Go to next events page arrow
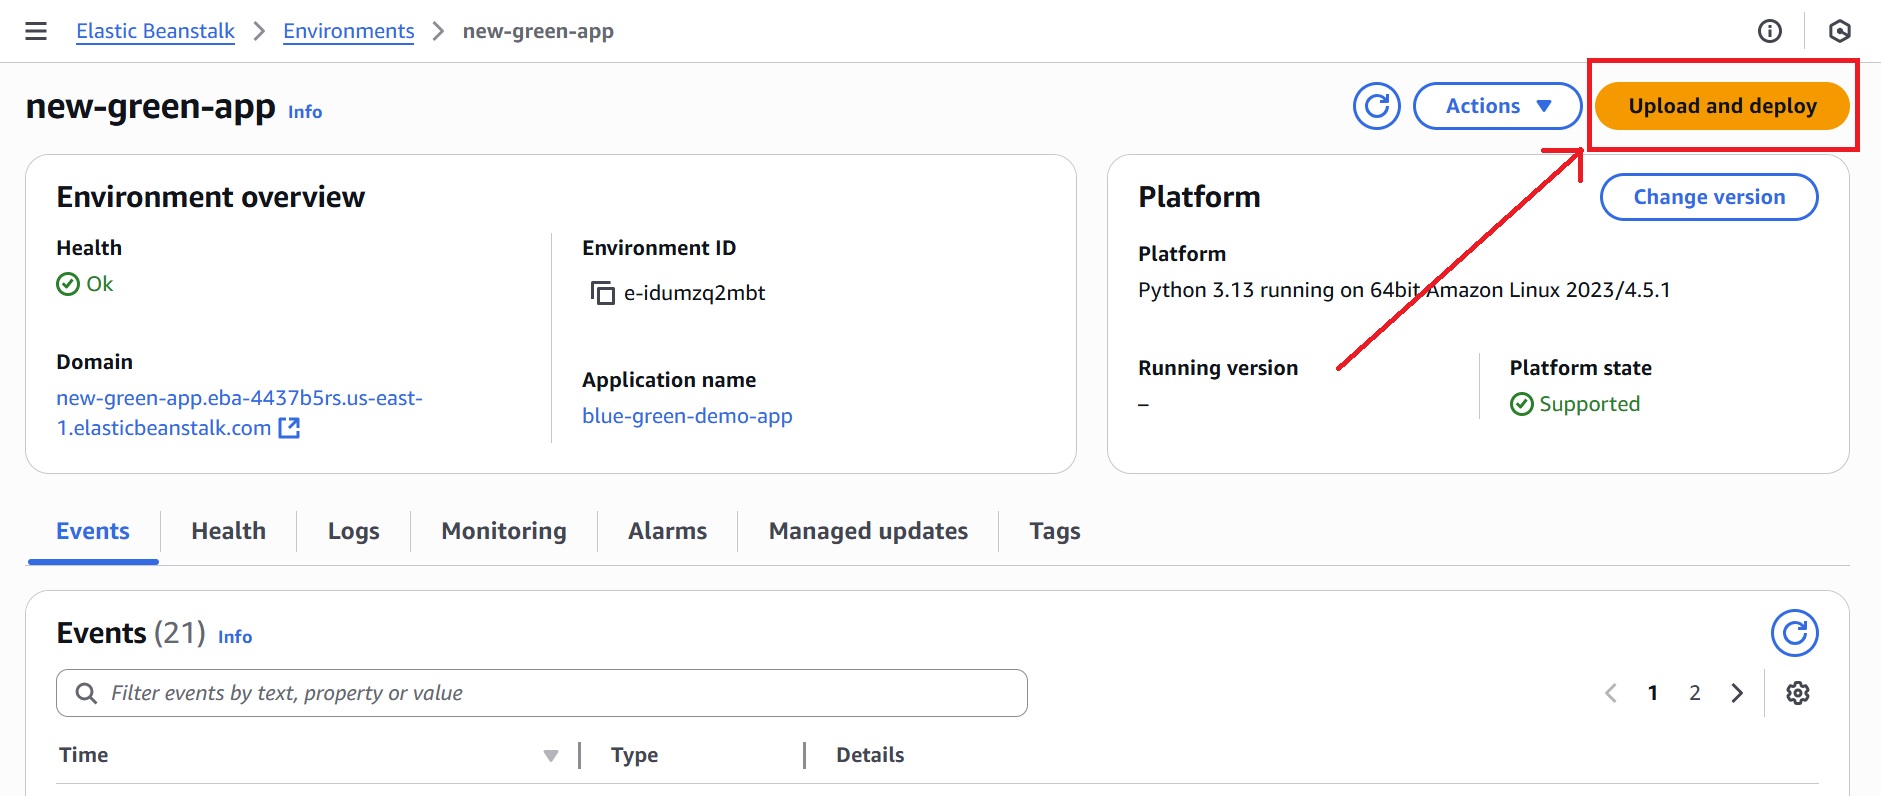 tap(1737, 693)
